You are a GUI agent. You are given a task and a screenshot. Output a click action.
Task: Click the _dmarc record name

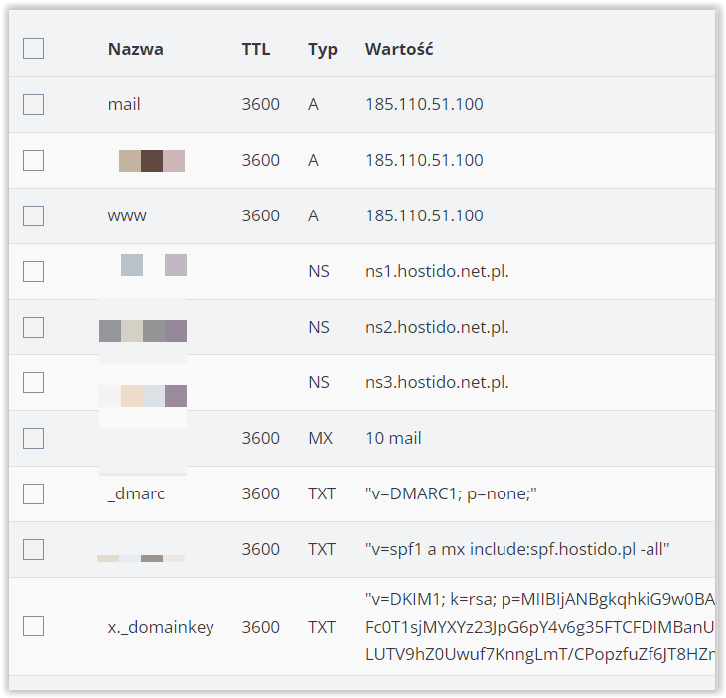click(x=136, y=494)
